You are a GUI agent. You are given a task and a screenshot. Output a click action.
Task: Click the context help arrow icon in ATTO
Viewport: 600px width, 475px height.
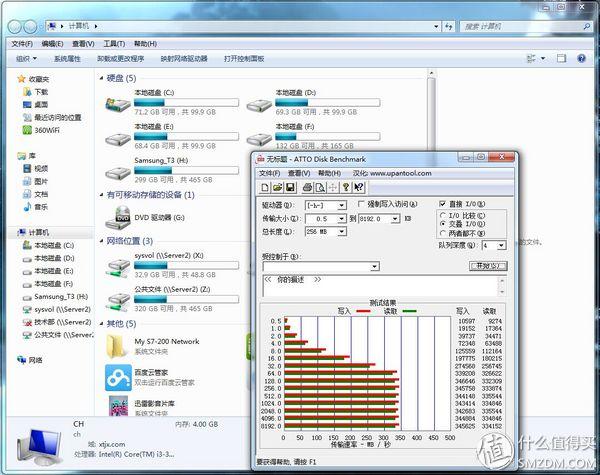[358, 187]
